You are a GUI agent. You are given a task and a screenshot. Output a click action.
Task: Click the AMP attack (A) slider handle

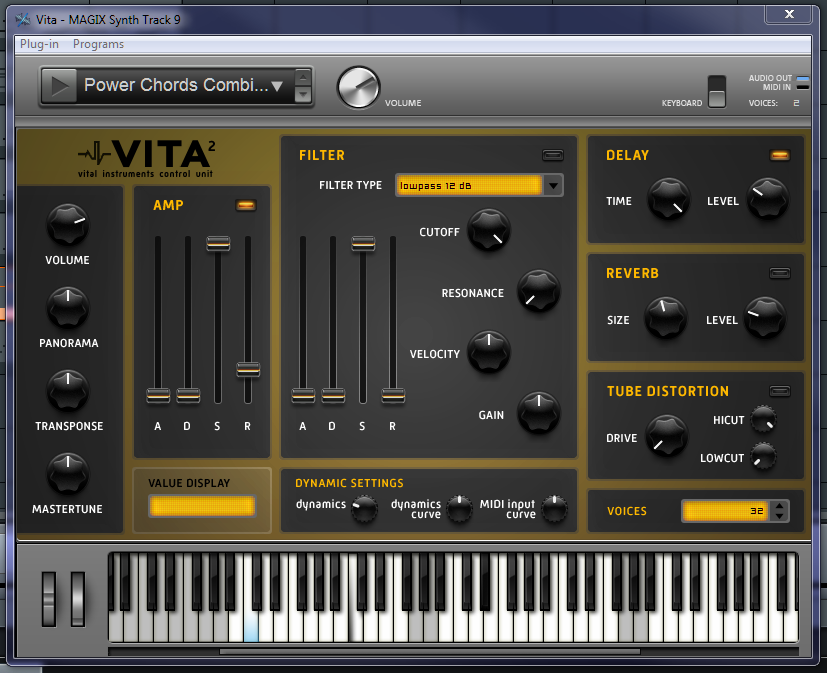(158, 395)
